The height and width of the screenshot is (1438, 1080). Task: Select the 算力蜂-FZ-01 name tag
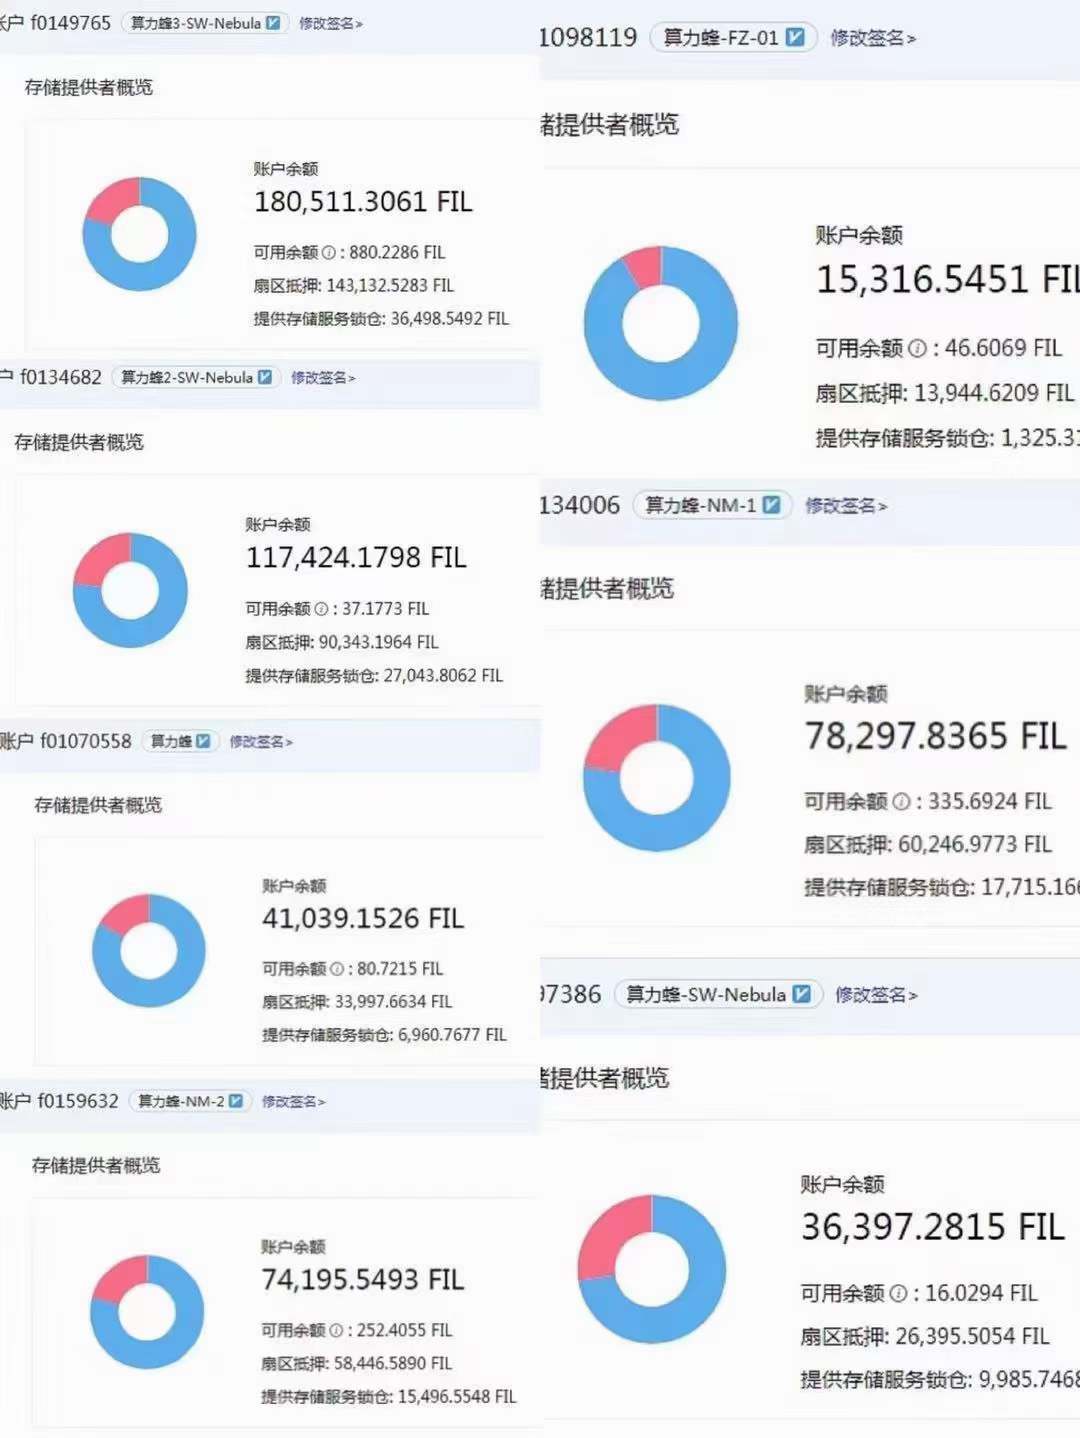[733, 37]
